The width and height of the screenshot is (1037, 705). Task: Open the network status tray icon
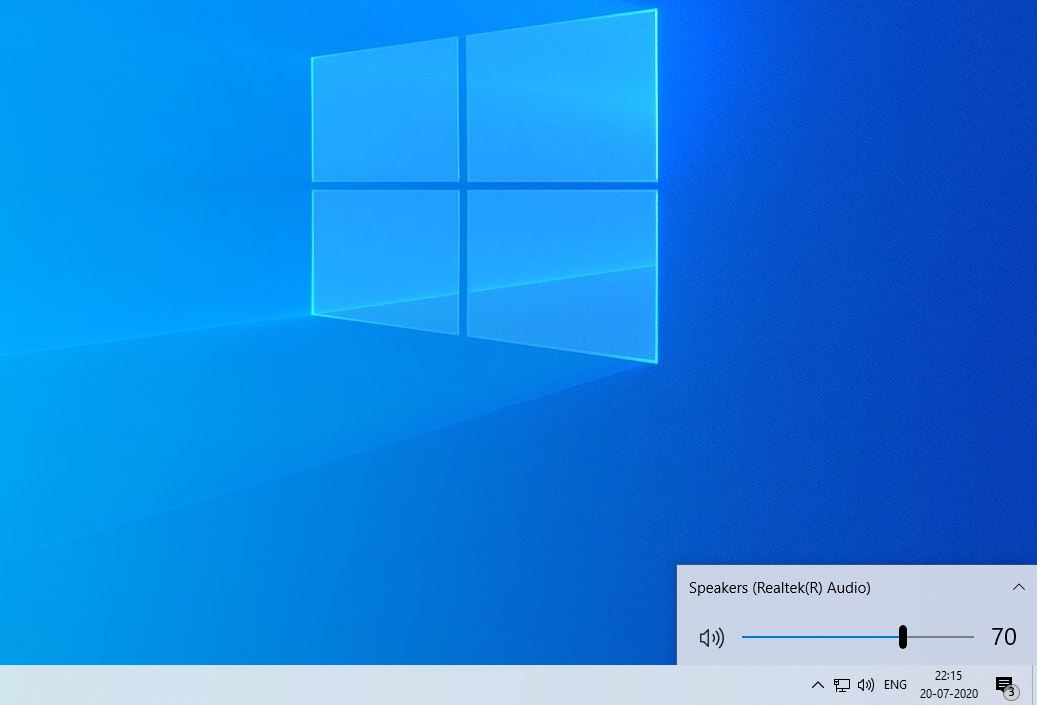pos(842,685)
